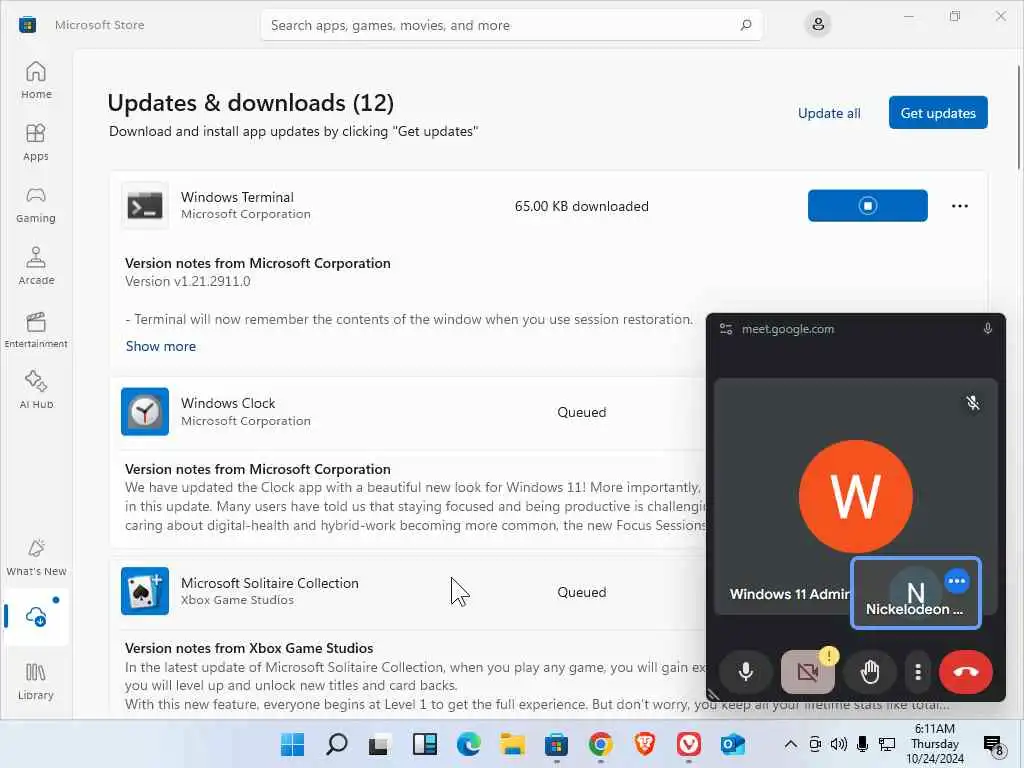Viewport: 1024px width, 768px height.
Task: Launch Microsoft Edge from taskbar
Action: (468, 744)
